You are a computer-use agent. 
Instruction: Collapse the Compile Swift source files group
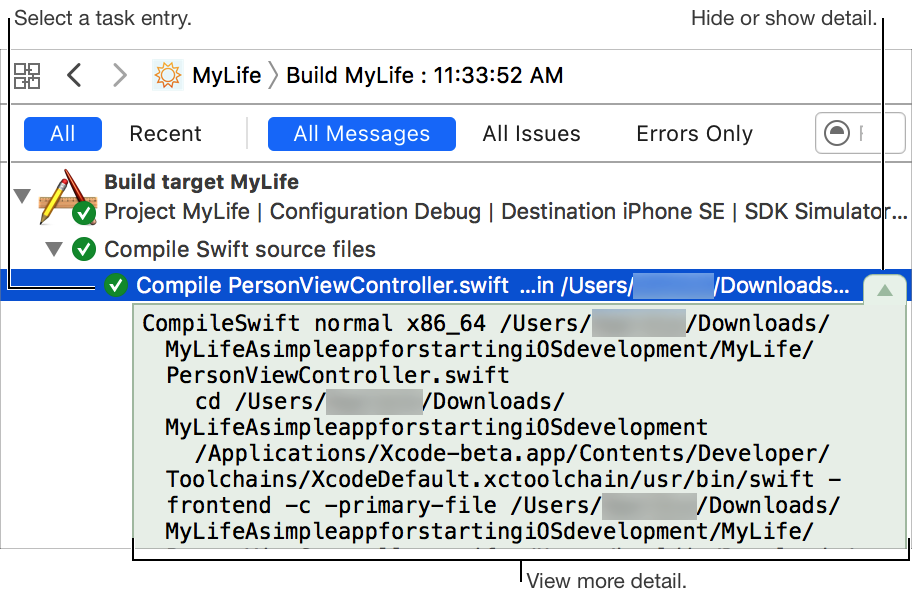(54, 248)
